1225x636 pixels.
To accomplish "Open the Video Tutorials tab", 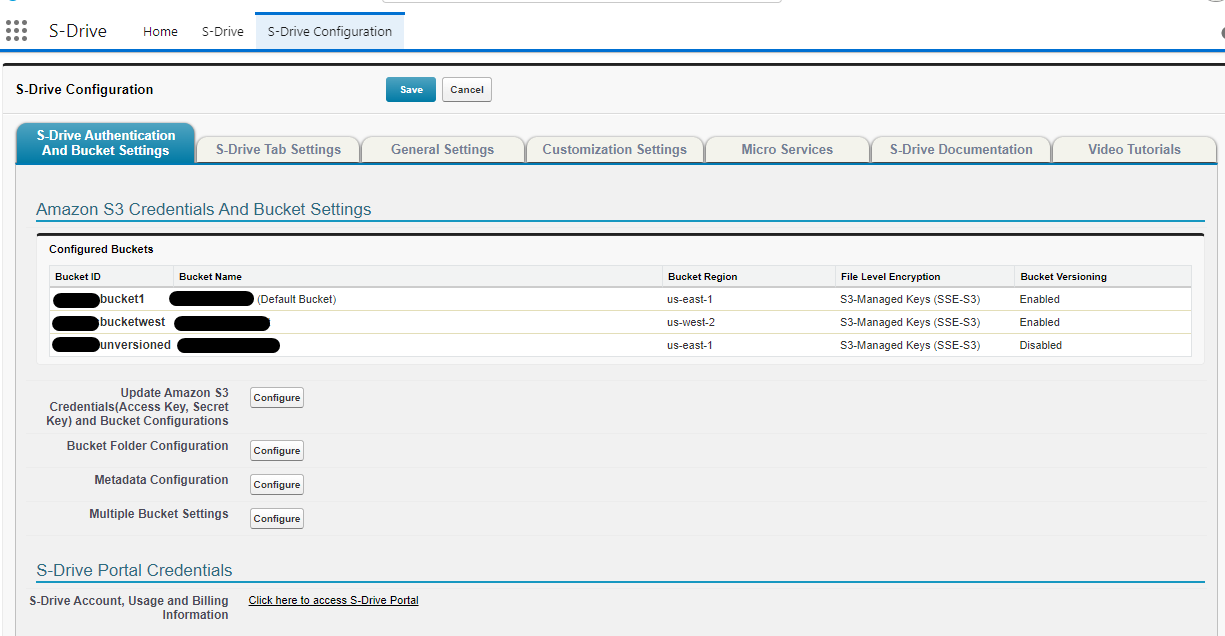I will click(1134, 150).
